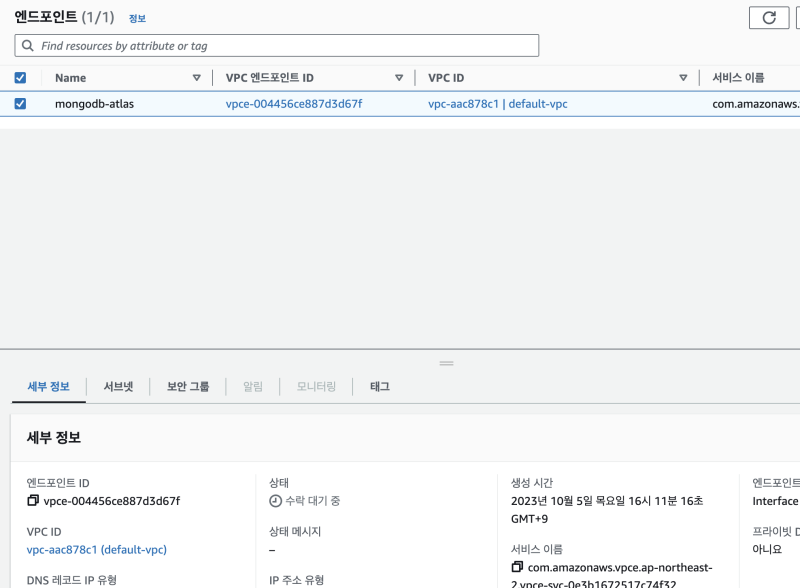Sort by VPC ID column arrow
Image resolution: width=800 pixels, height=588 pixels.
point(684,78)
